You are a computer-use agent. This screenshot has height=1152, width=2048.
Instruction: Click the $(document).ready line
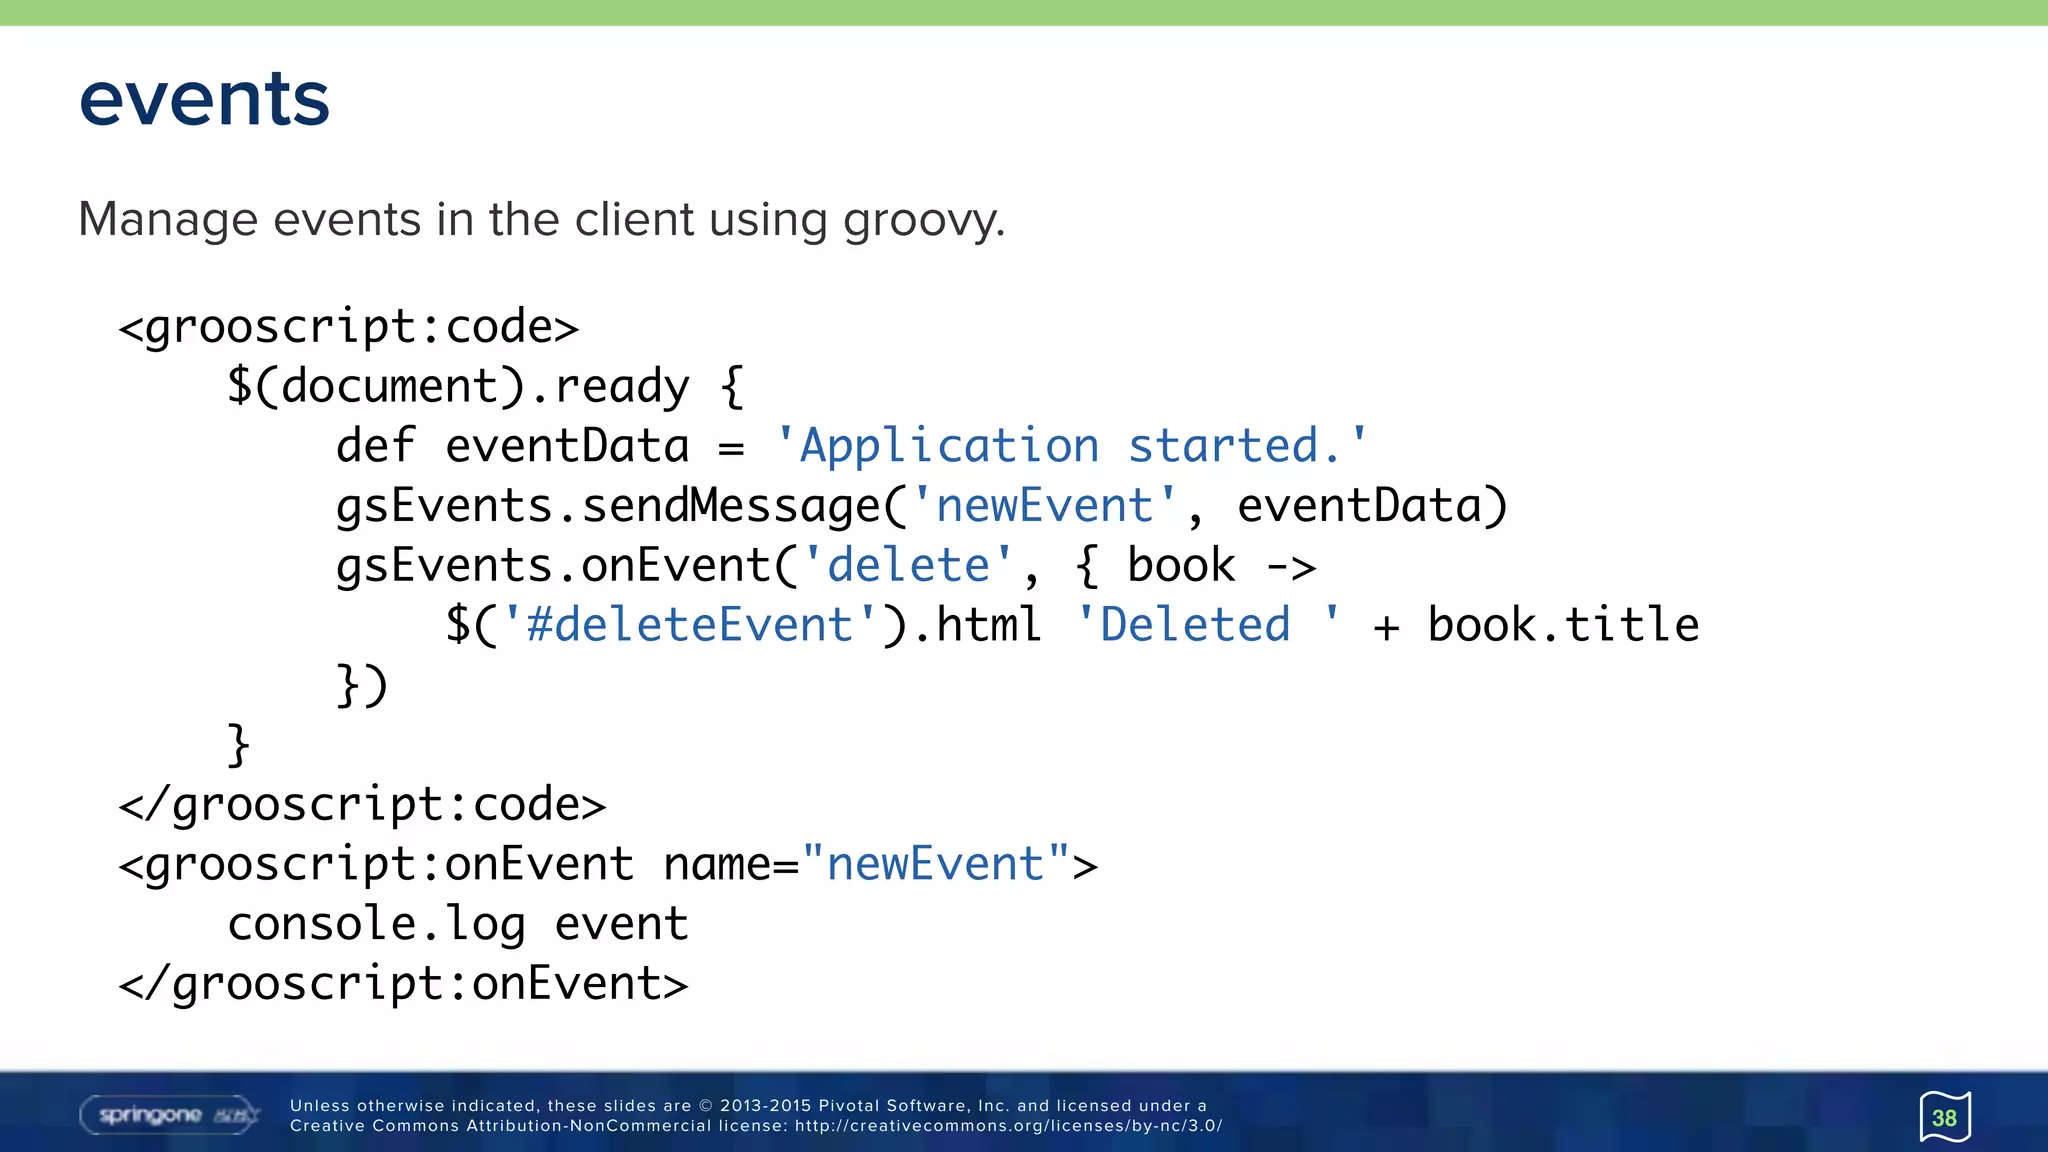click(x=485, y=387)
